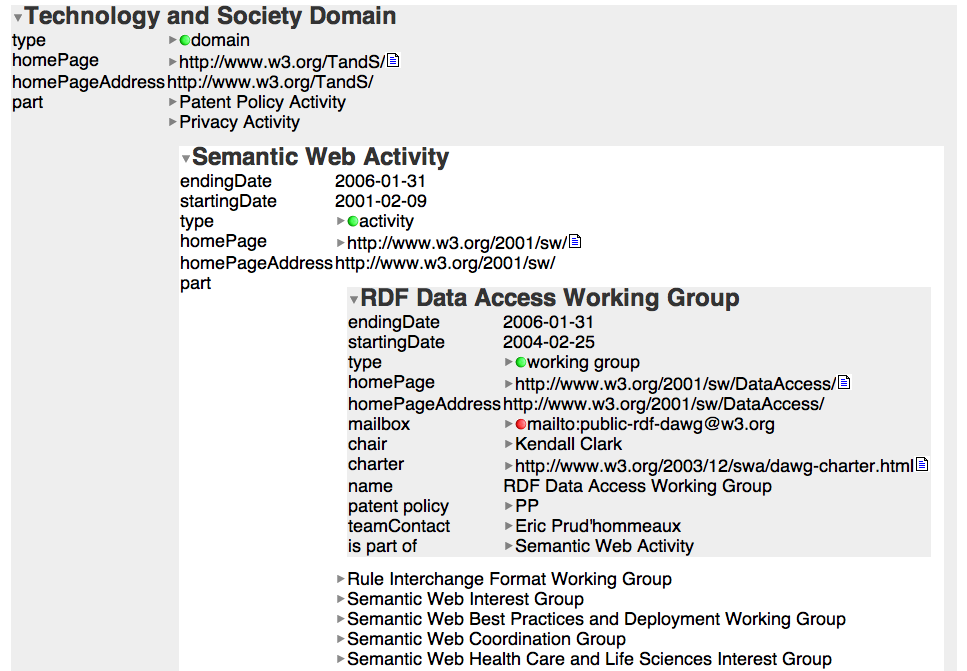Collapse the RDF Data Access Working Group section
This screenshot has height=671, width=967.
pyautogui.click(x=353, y=300)
